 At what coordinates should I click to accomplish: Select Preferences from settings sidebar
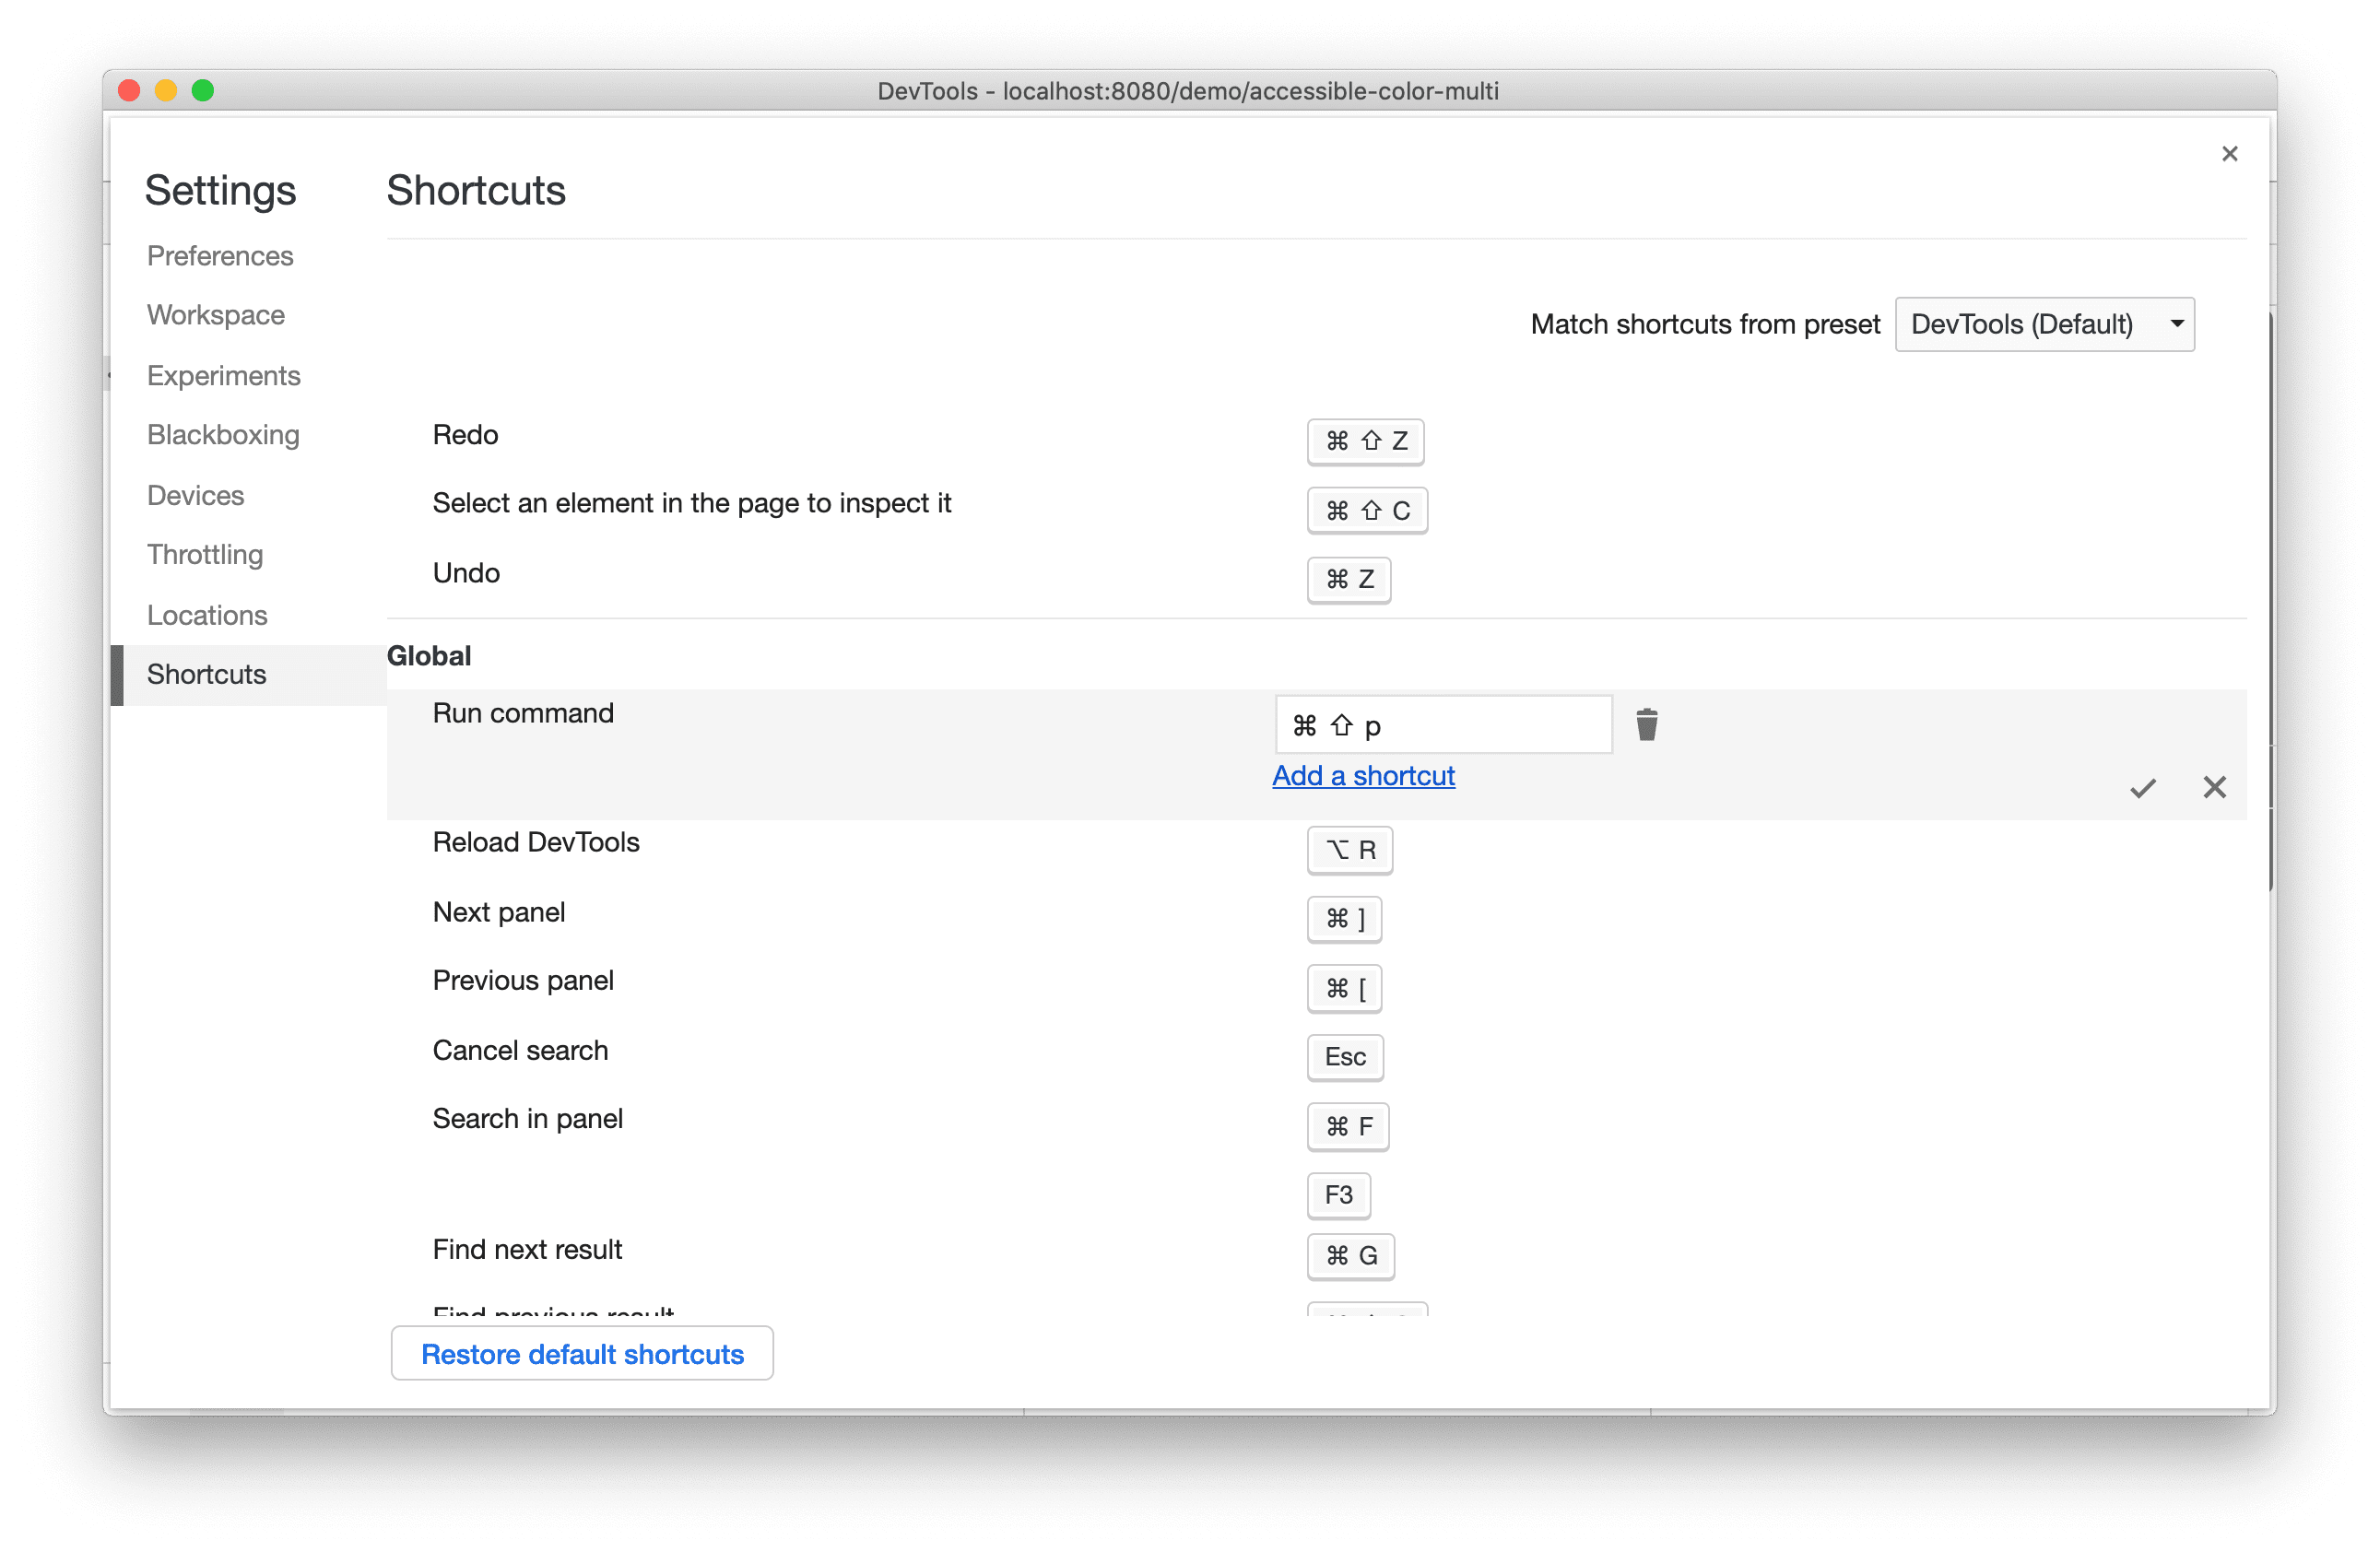(220, 253)
